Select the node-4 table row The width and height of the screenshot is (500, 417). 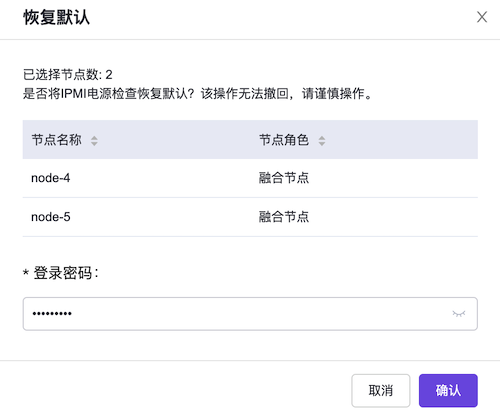[x=250, y=178]
